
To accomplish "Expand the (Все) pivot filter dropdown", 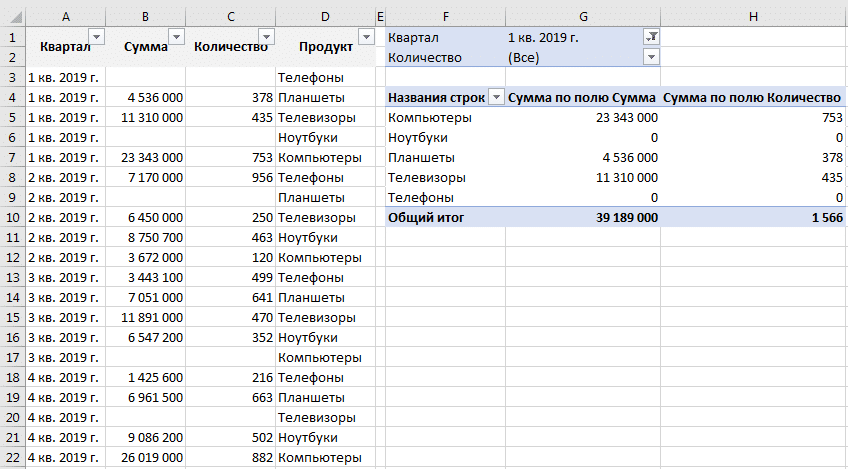I will click(x=651, y=57).
